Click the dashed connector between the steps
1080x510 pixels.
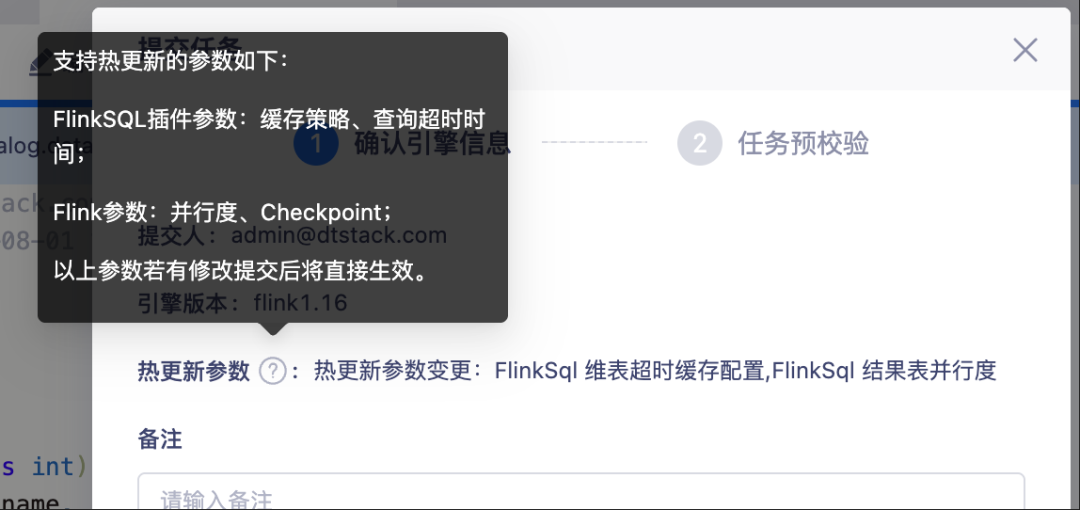pos(594,143)
